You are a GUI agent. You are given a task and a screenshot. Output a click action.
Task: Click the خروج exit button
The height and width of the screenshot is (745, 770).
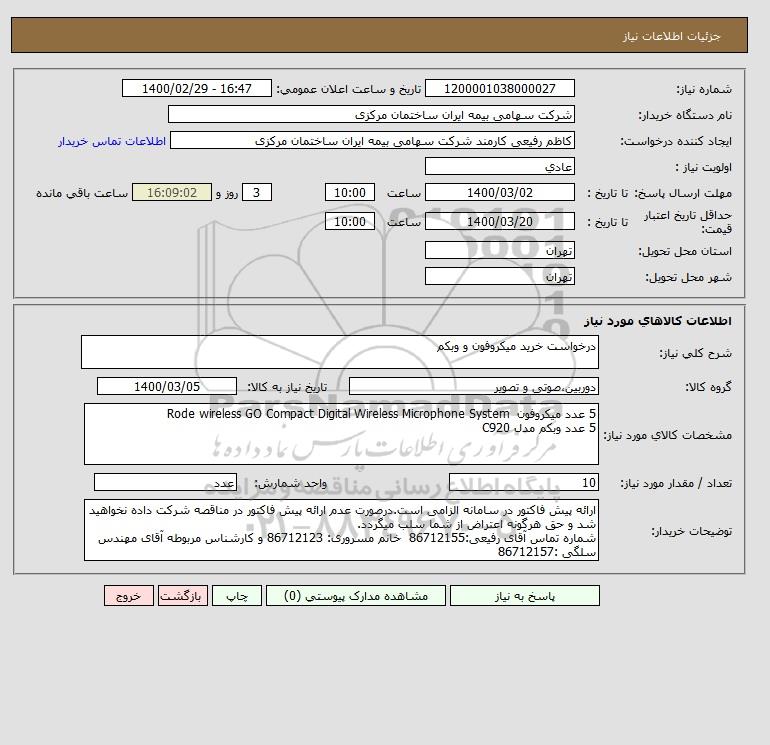(129, 595)
